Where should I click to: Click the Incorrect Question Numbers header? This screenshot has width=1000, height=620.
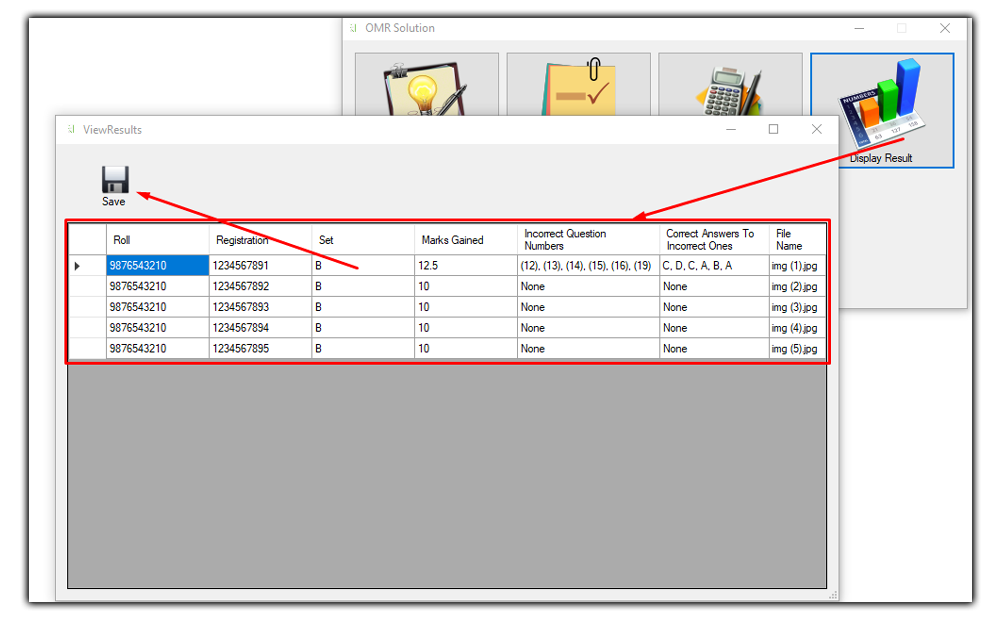pyautogui.click(x=587, y=240)
